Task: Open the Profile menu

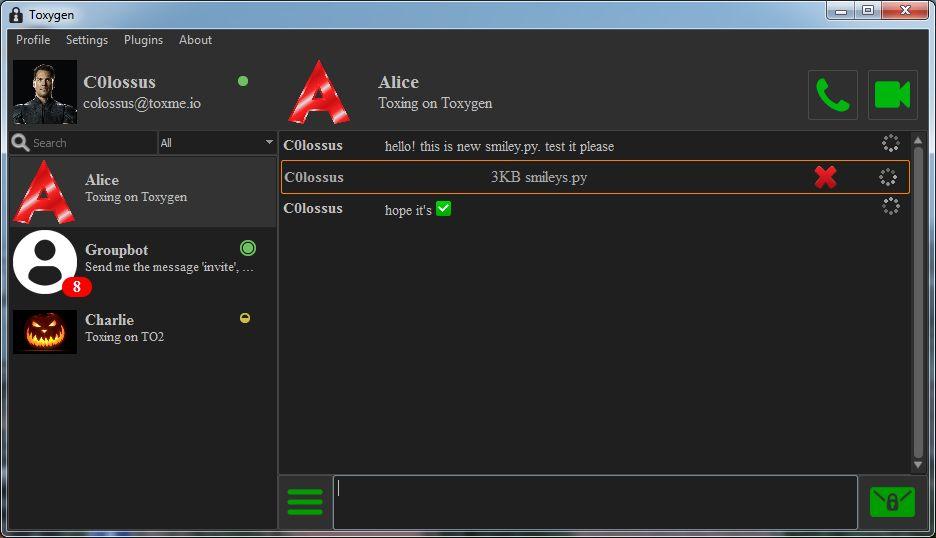Action: point(33,40)
